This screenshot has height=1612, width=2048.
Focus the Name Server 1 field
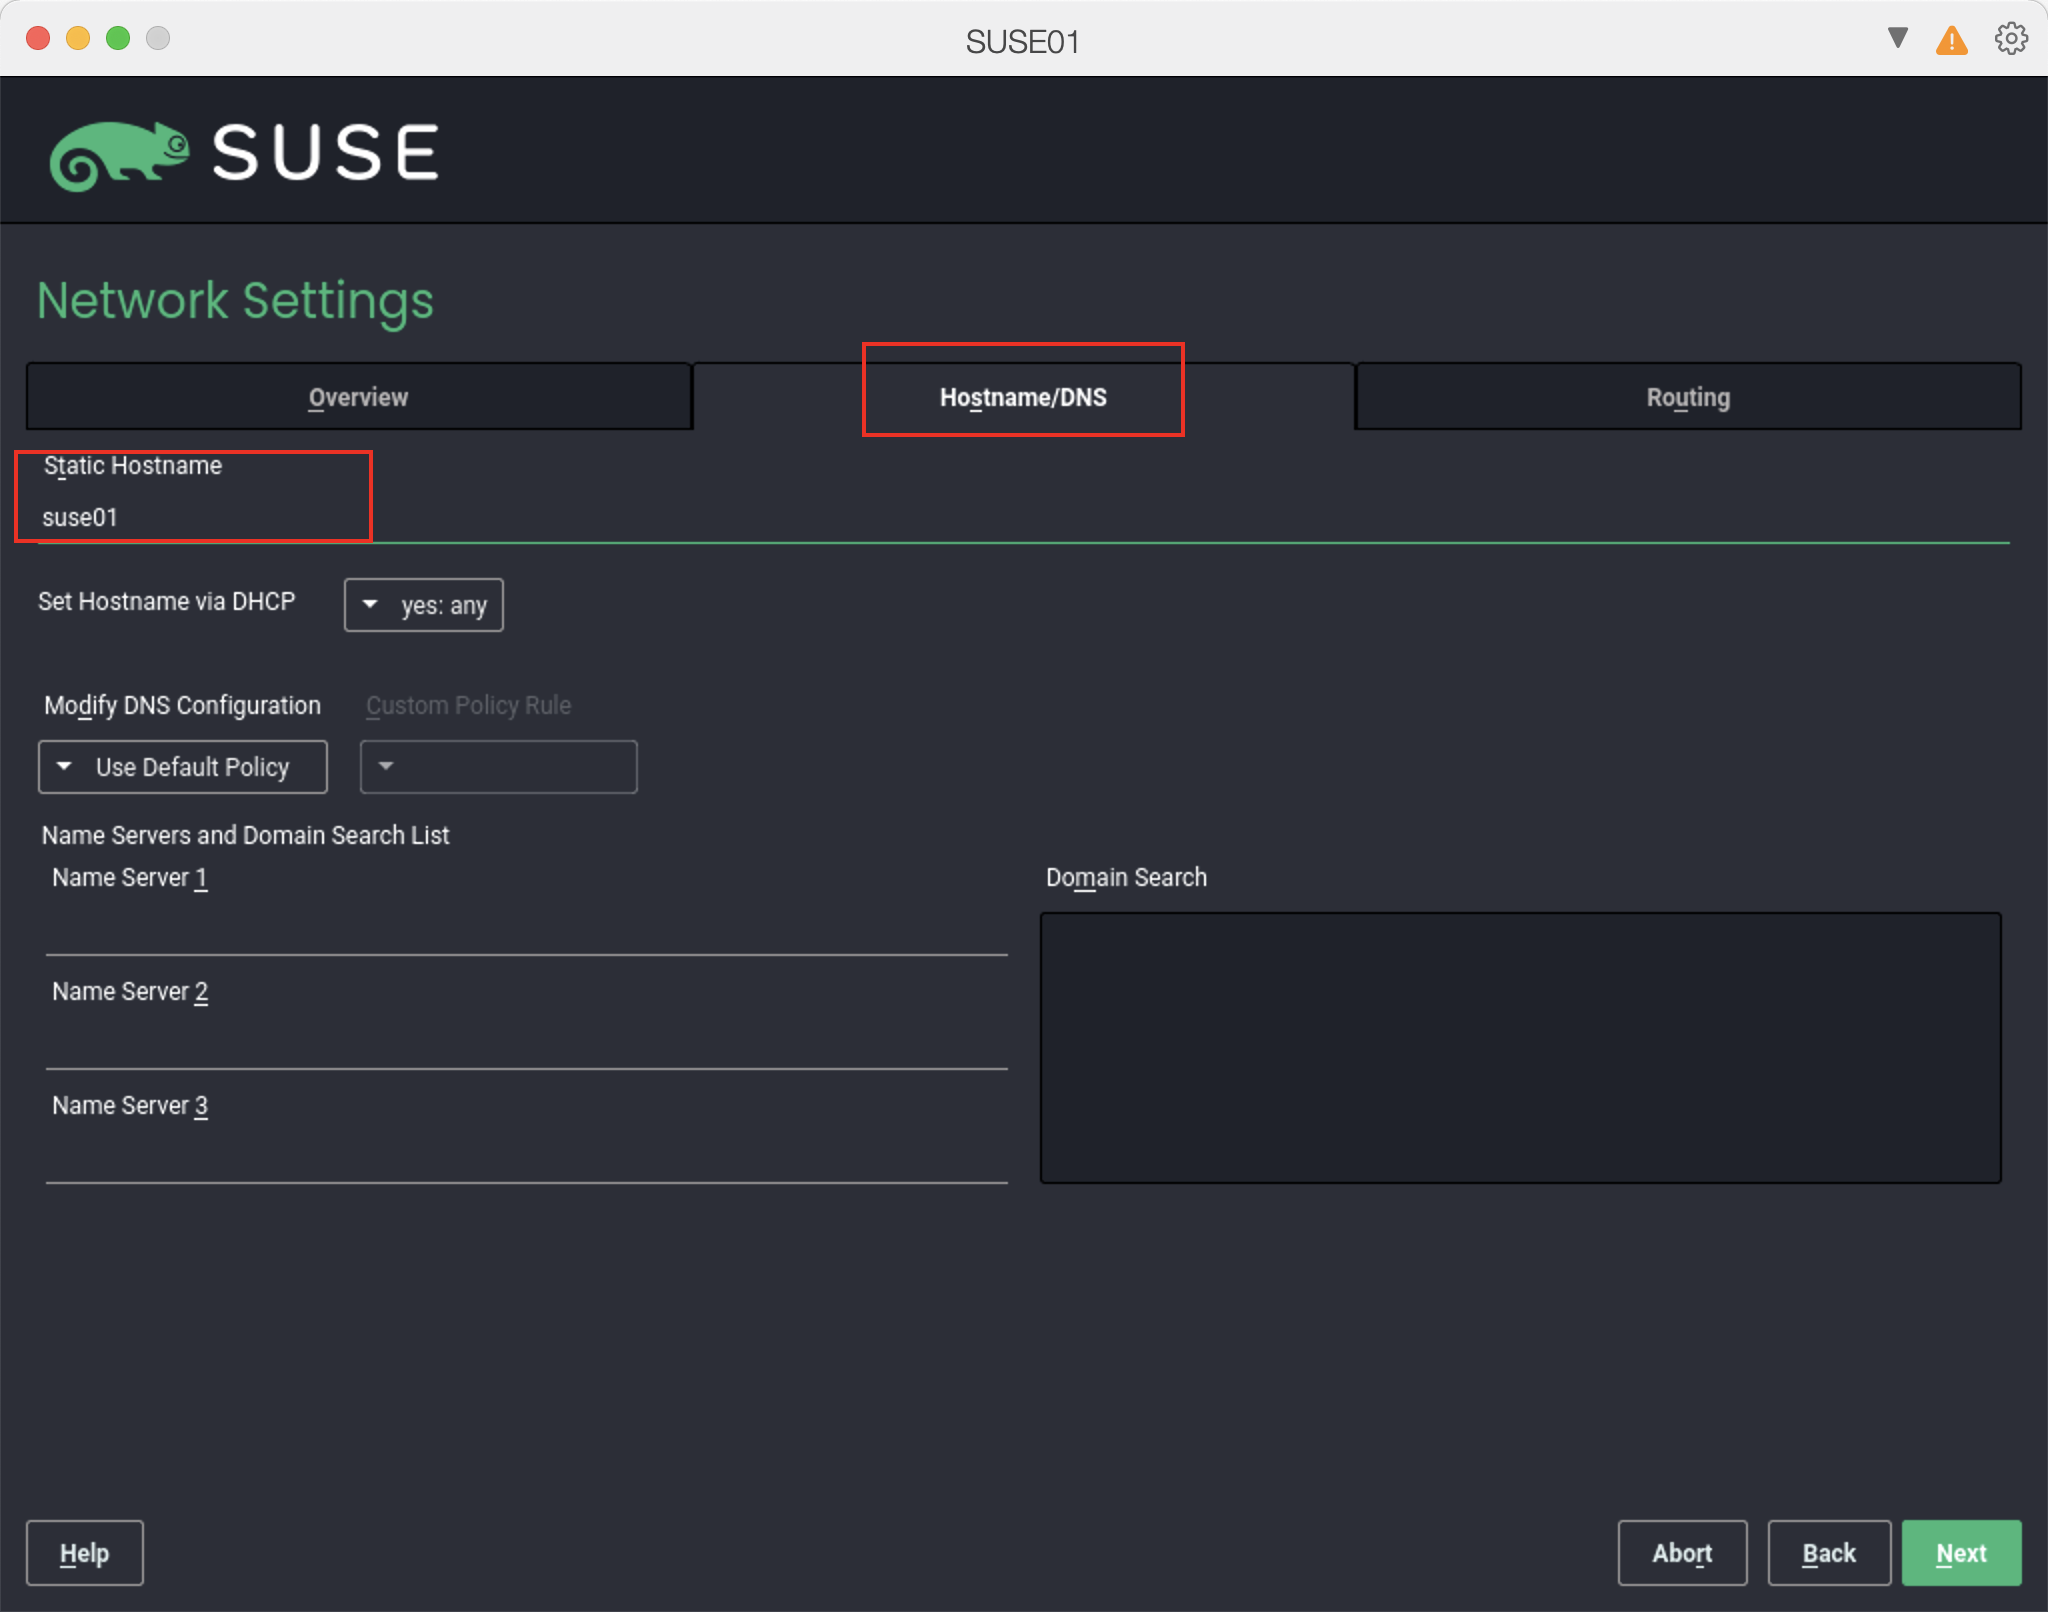click(x=526, y=930)
